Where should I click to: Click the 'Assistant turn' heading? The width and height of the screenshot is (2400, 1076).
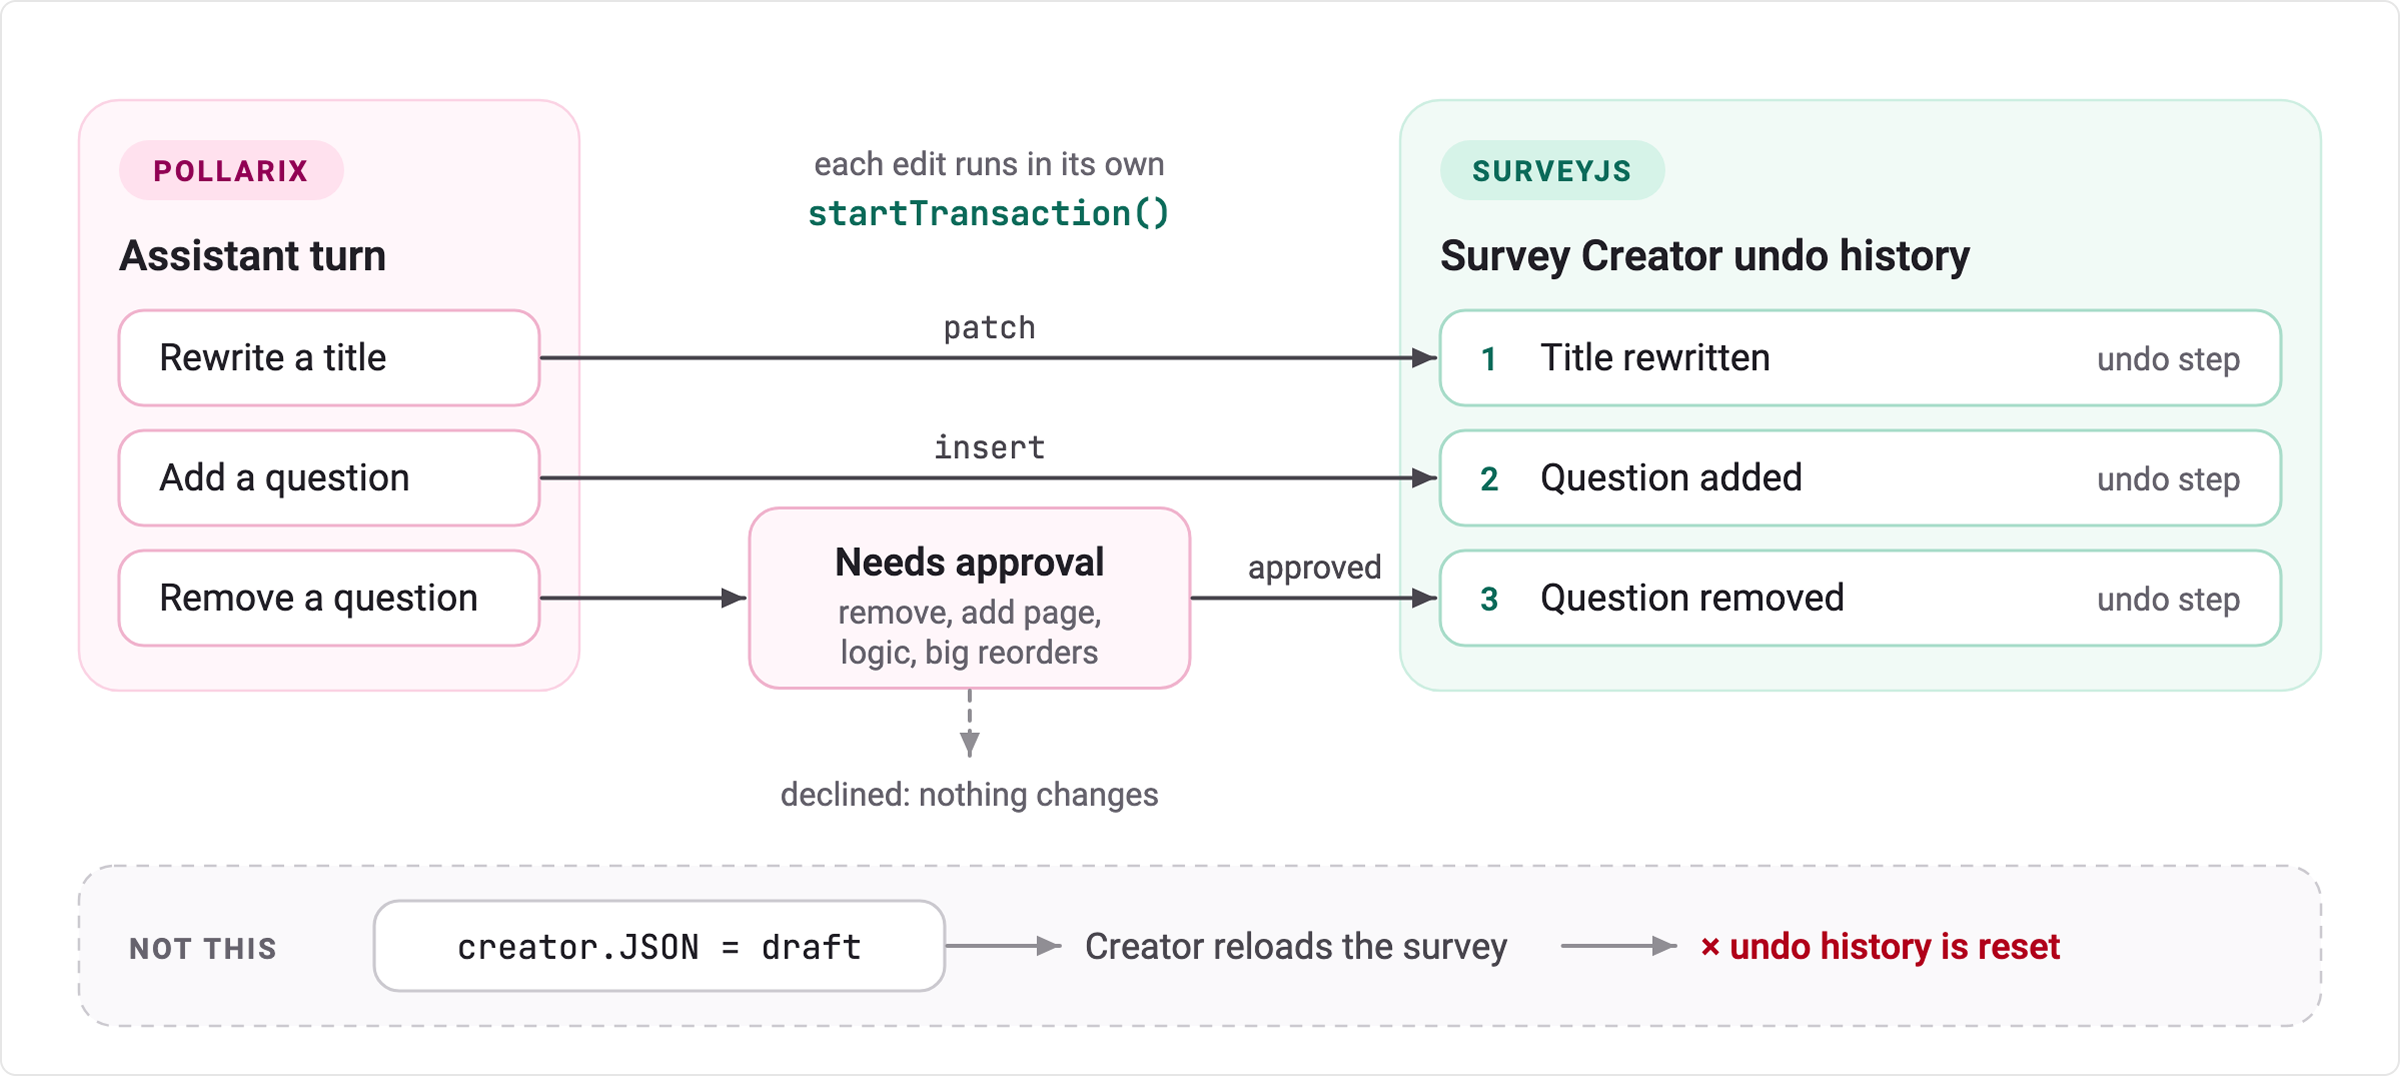pyautogui.click(x=252, y=256)
